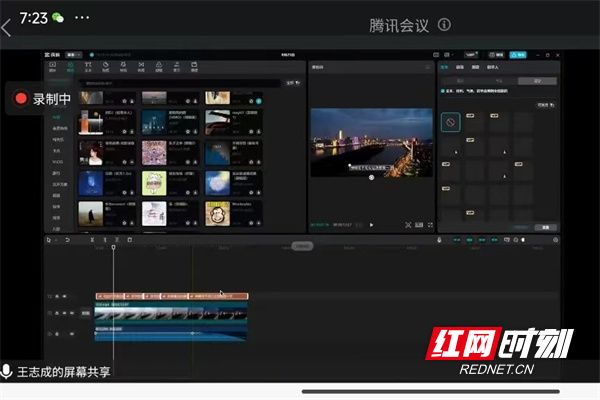Select the 'none' style preset icon
Viewport: 600px width, 400px height.
coord(451,123)
